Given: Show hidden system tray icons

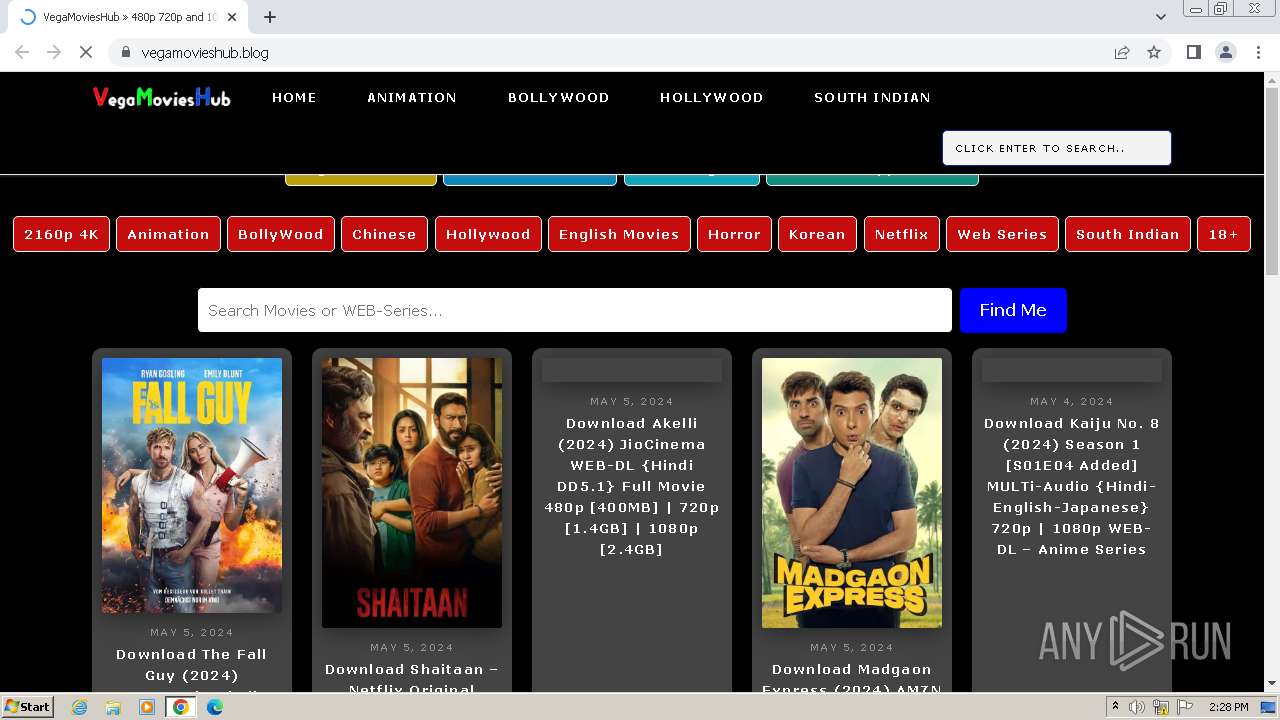Looking at the screenshot, I should [x=1115, y=707].
